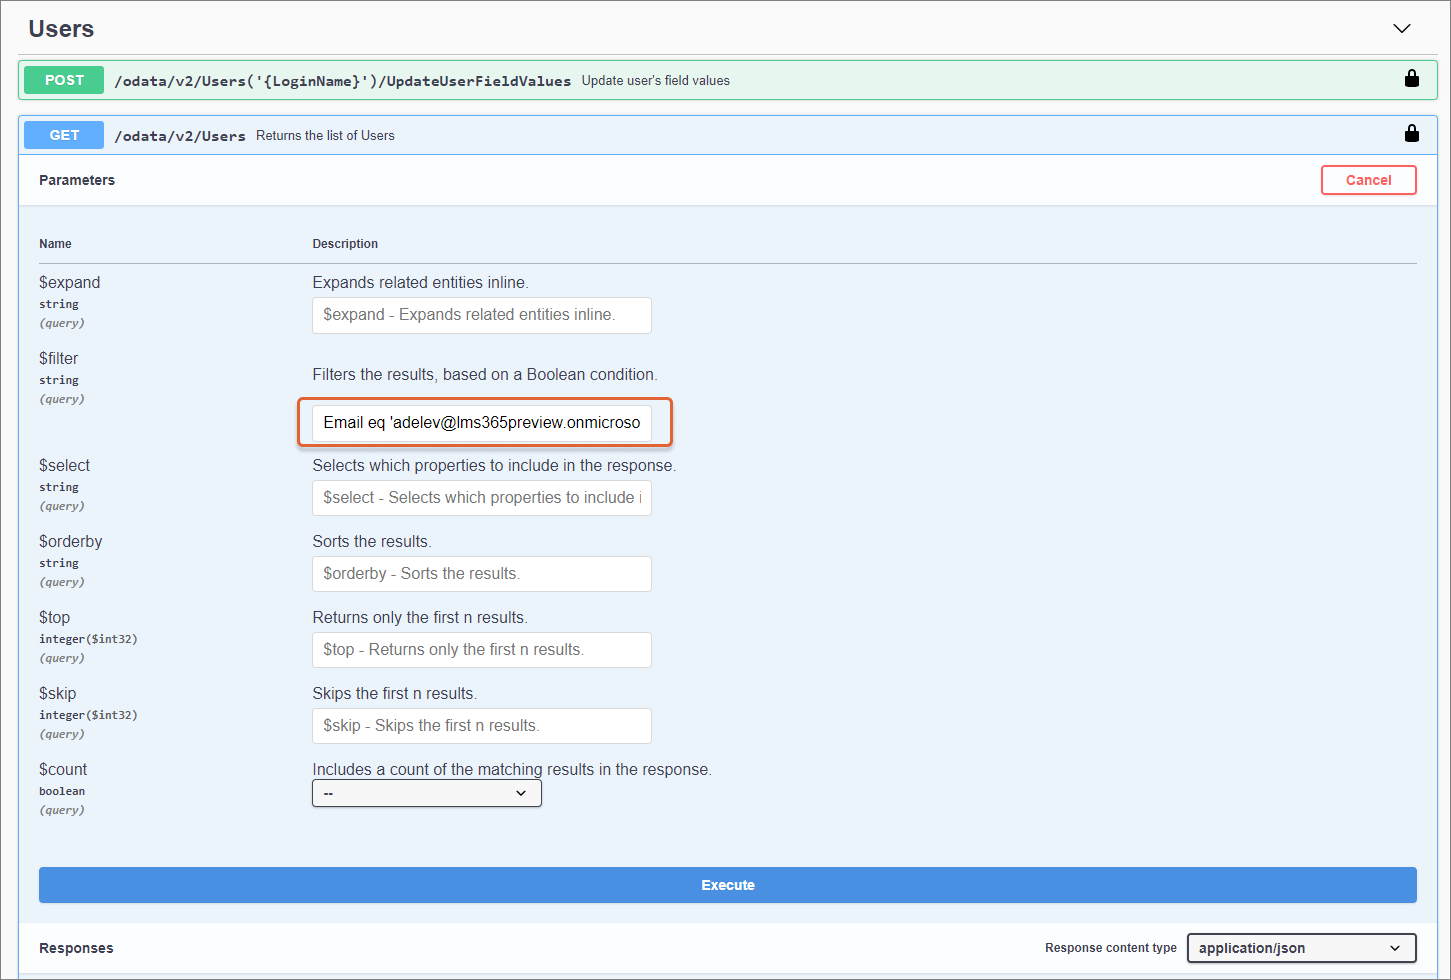Viewport: 1451px width, 980px height.
Task: Click the lock icon on POST endpoint row
Action: tap(1411, 79)
